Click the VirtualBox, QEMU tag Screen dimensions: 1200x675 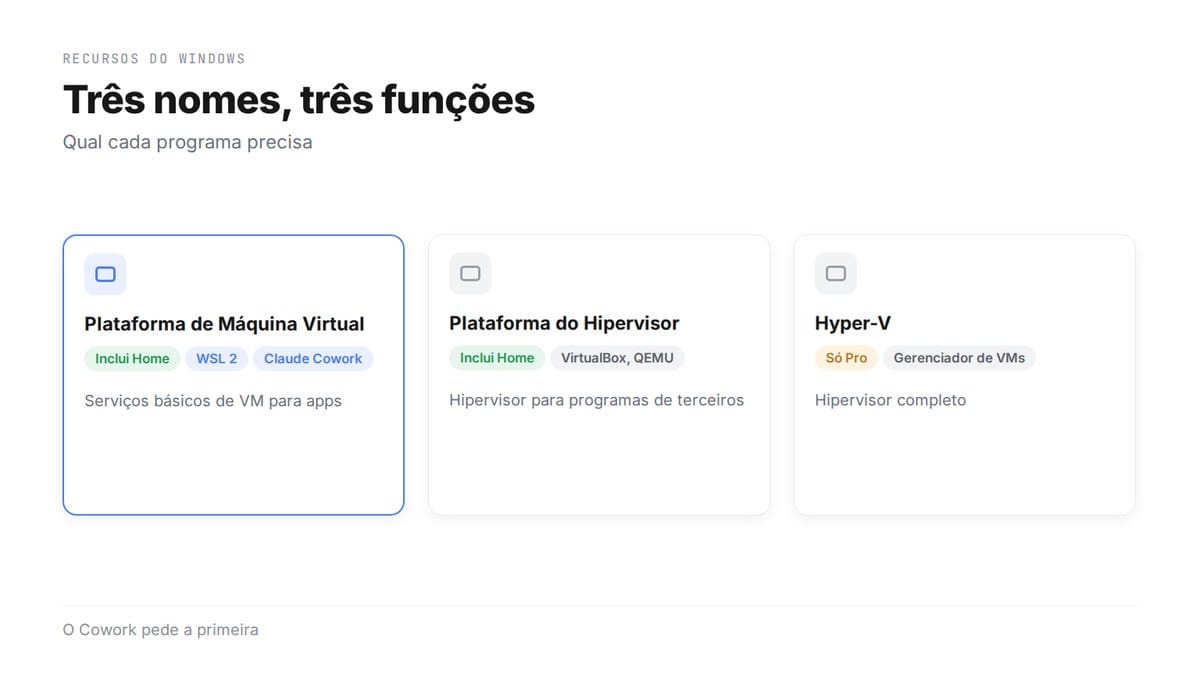click(617, 358)
